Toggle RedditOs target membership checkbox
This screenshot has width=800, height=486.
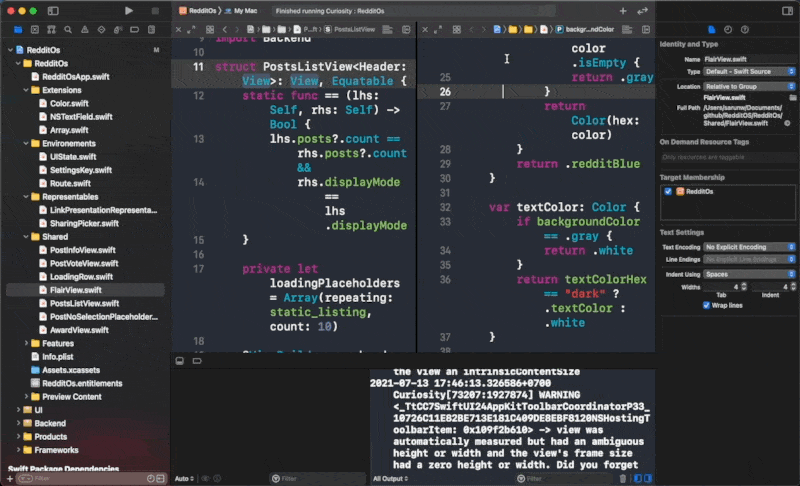tap(668, 190)
